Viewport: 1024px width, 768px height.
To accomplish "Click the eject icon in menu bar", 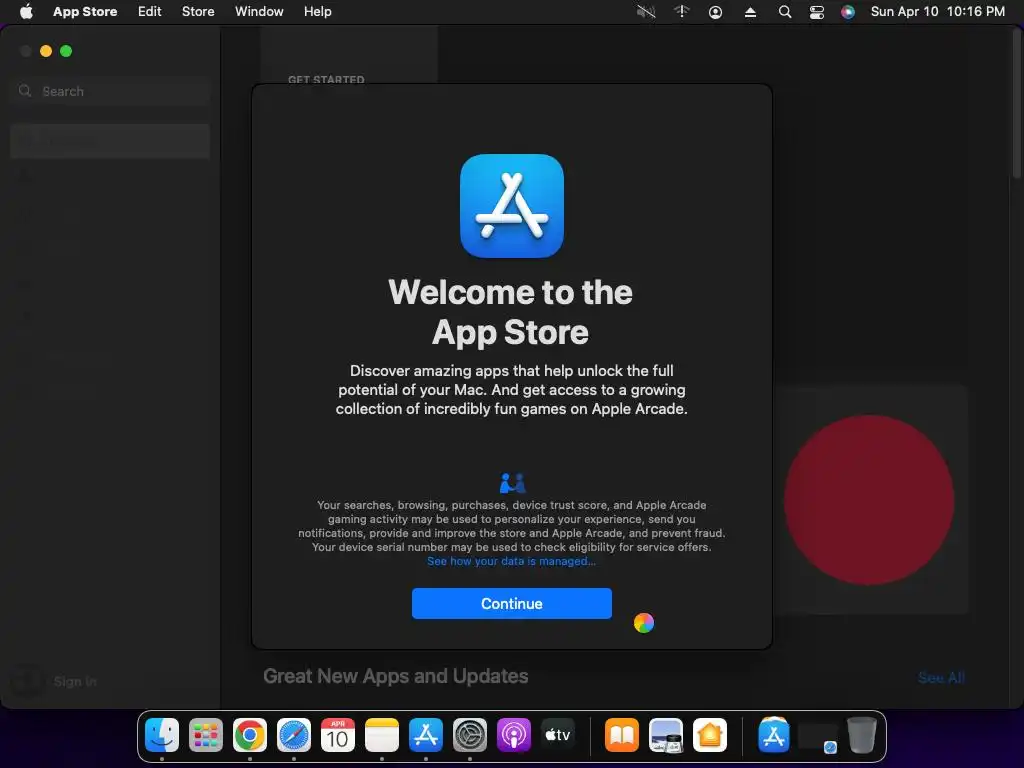I will (x=750, y=12).
